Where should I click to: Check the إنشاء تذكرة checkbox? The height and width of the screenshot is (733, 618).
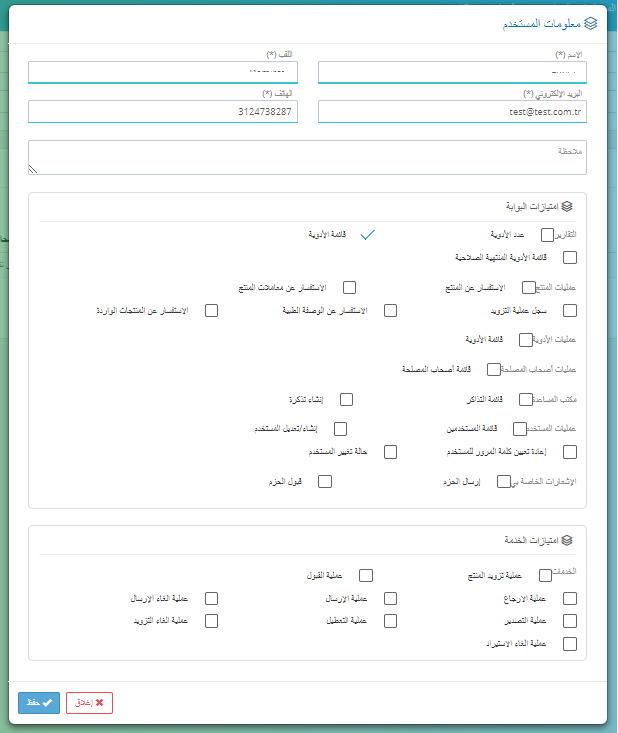click(347, 399)
